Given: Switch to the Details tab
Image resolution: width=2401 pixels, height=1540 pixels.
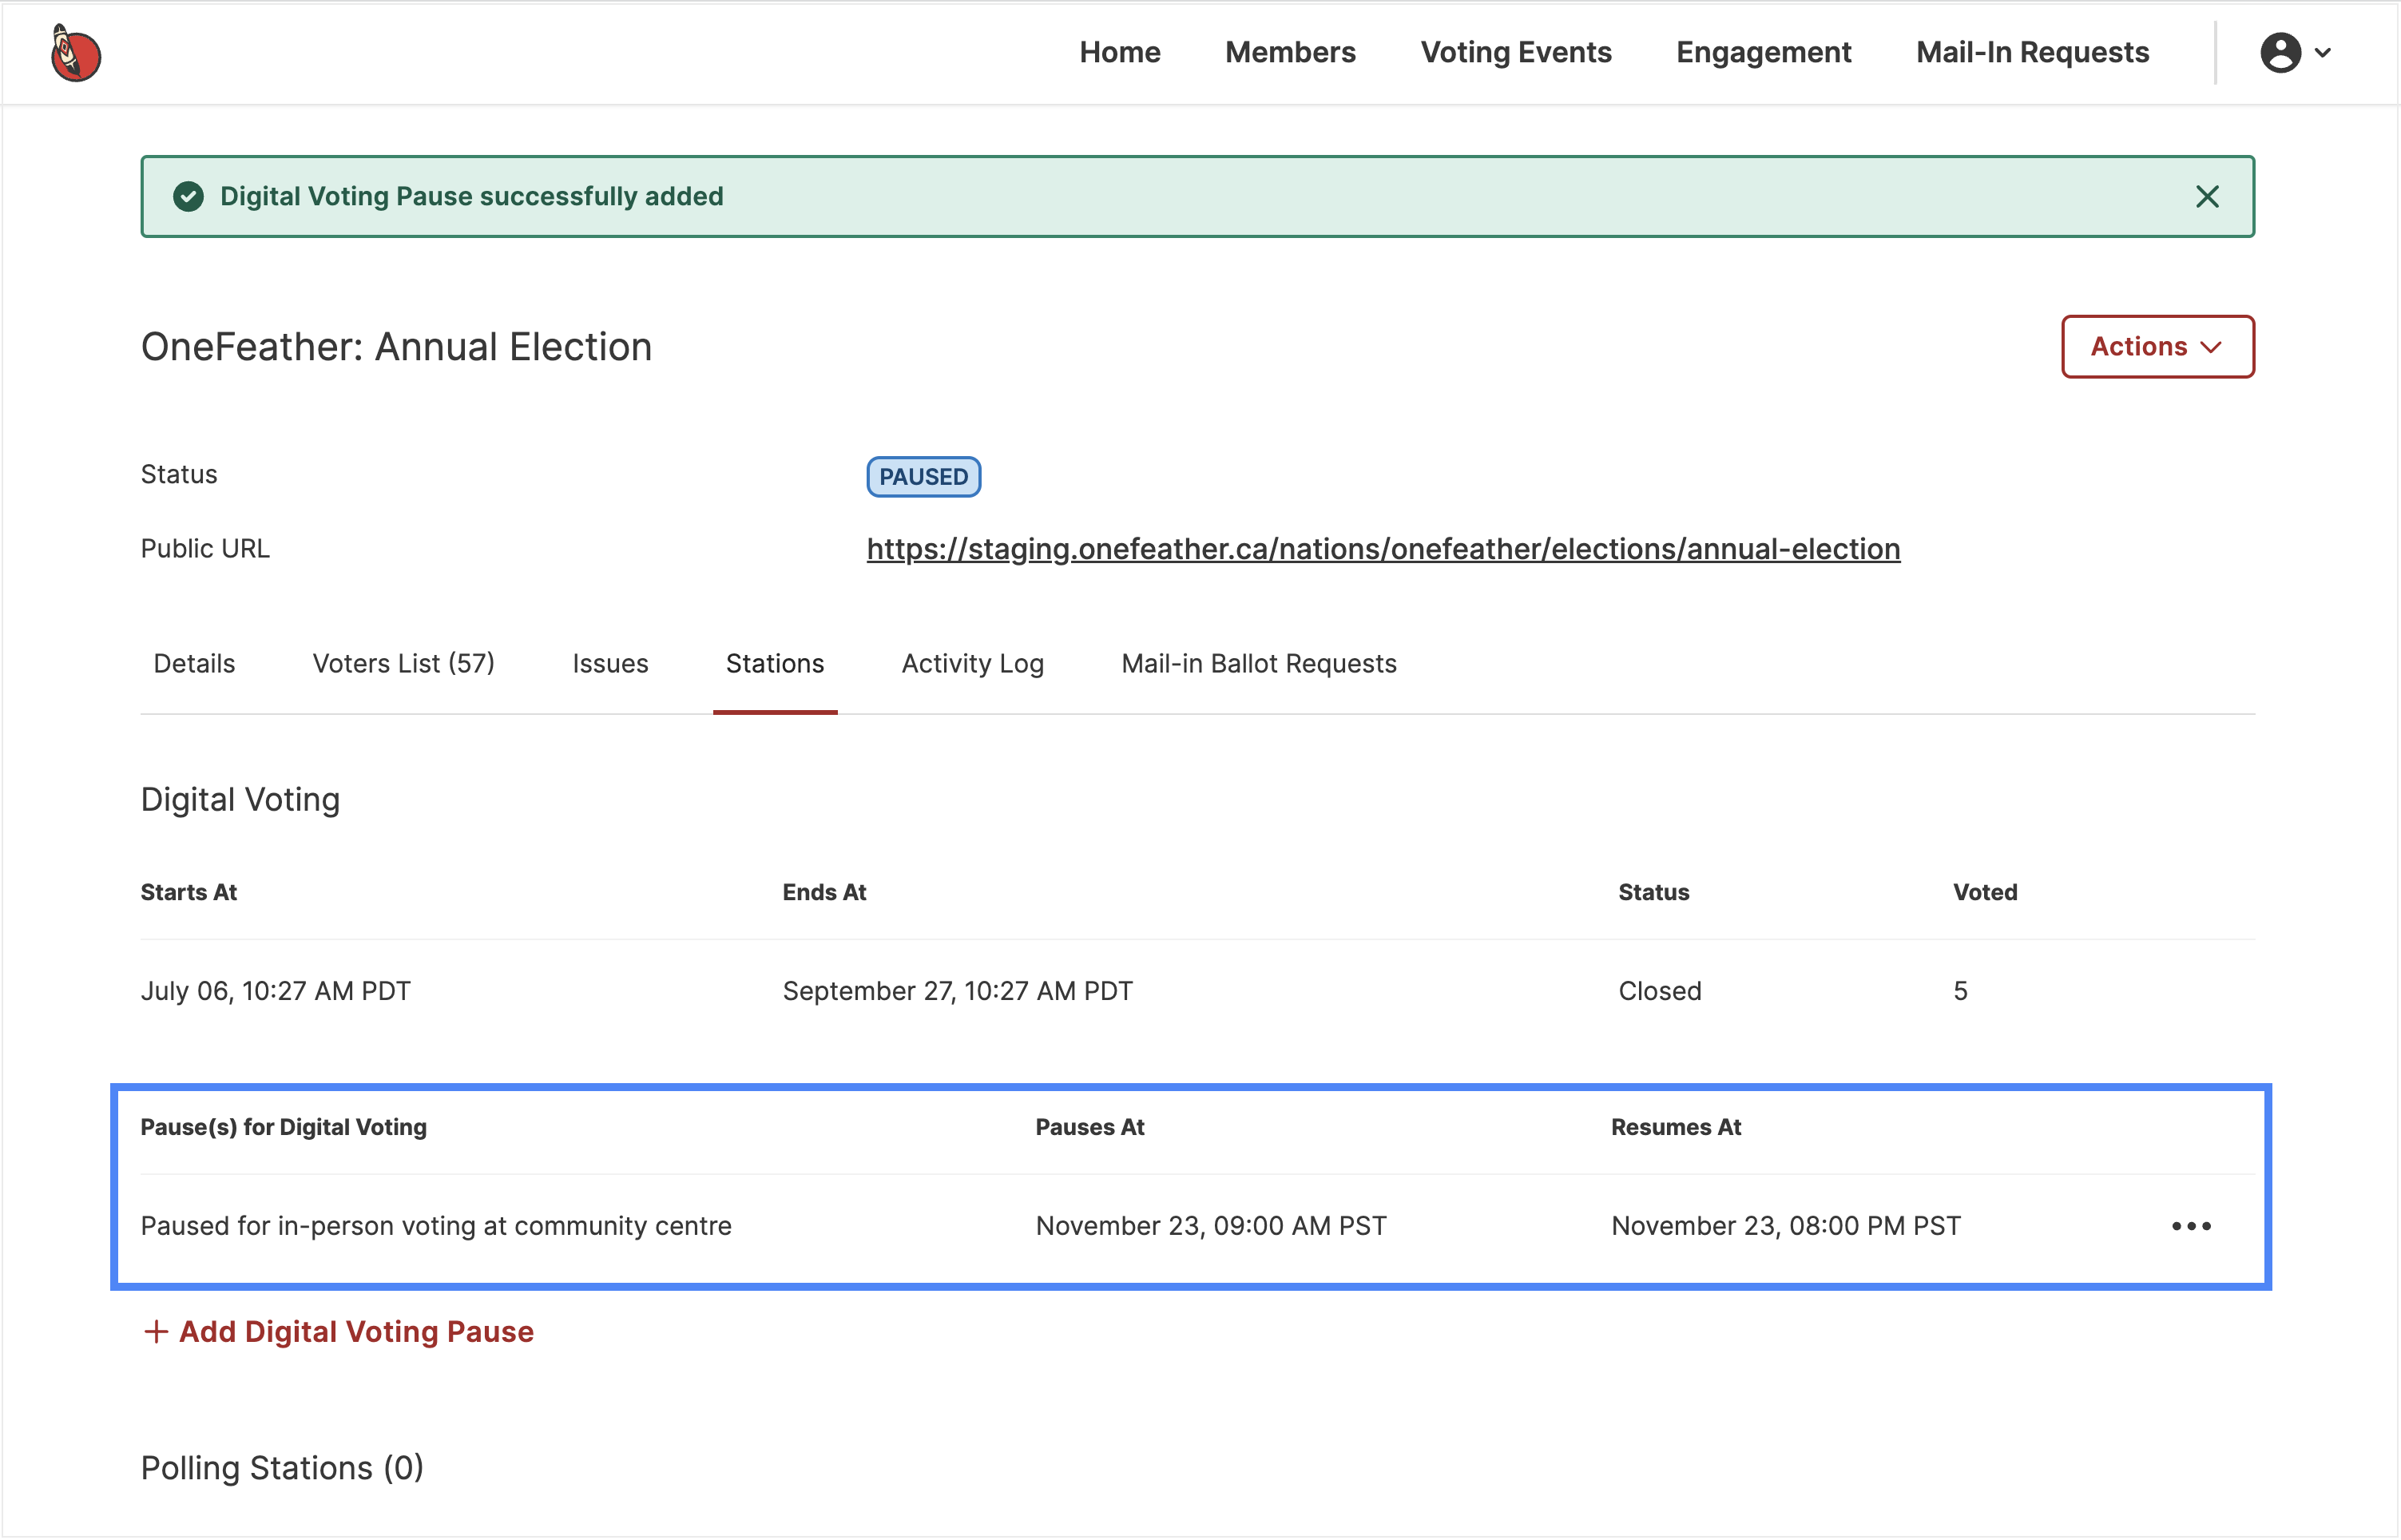Looking at the screenshot, I should coord(194,664).
